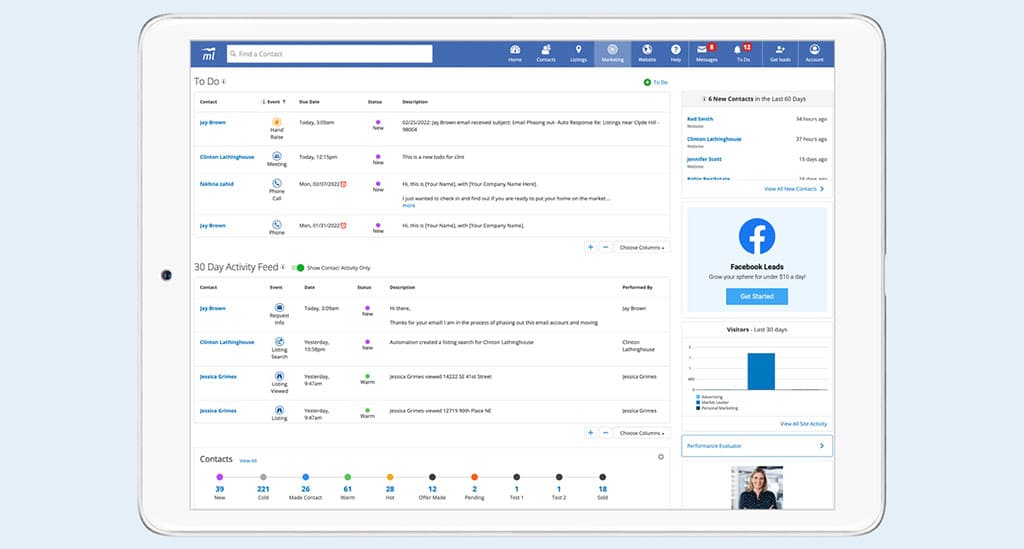
Task: Open Jennifer Scott in New Contacts list
Action: coord(704,159)
